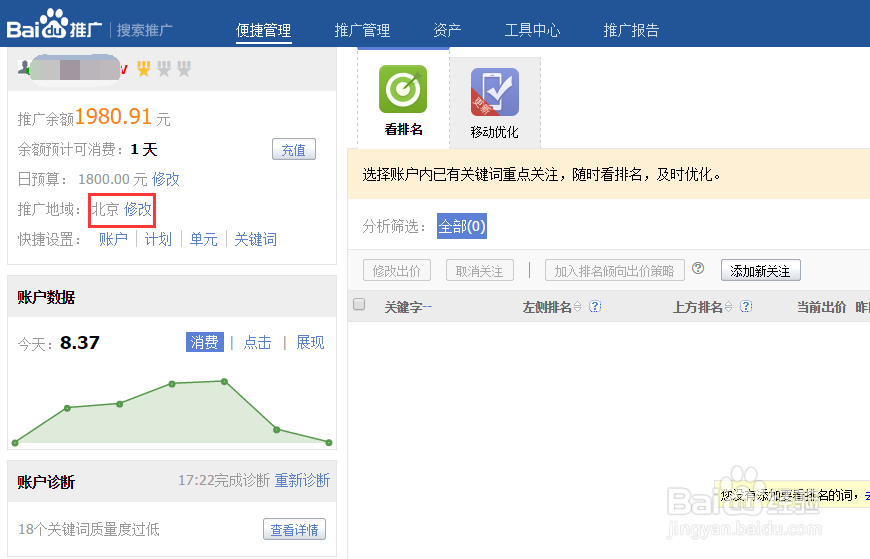The image size is (870, 559).
Task: Open the 推广报告 menu
Action: click(631, 30)
